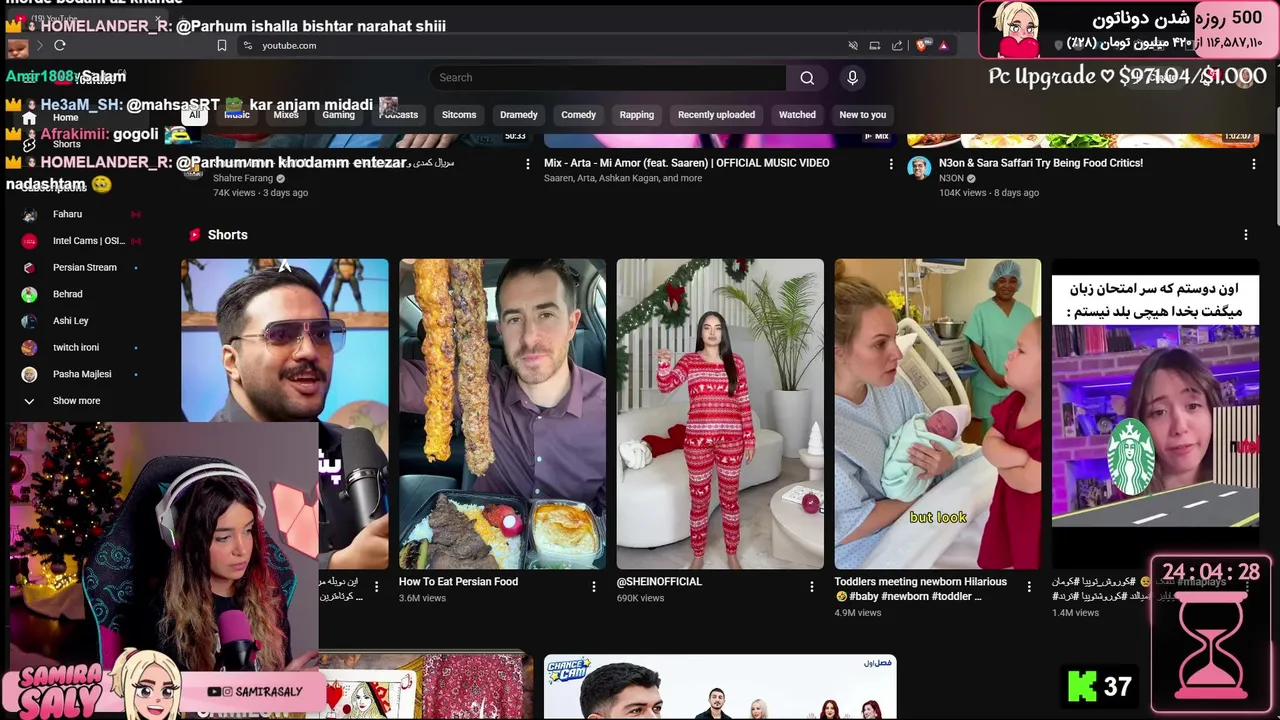Select the Gaming filter chip
The height and width of the screenshot is (720, 1280).
tap(338, 115)
